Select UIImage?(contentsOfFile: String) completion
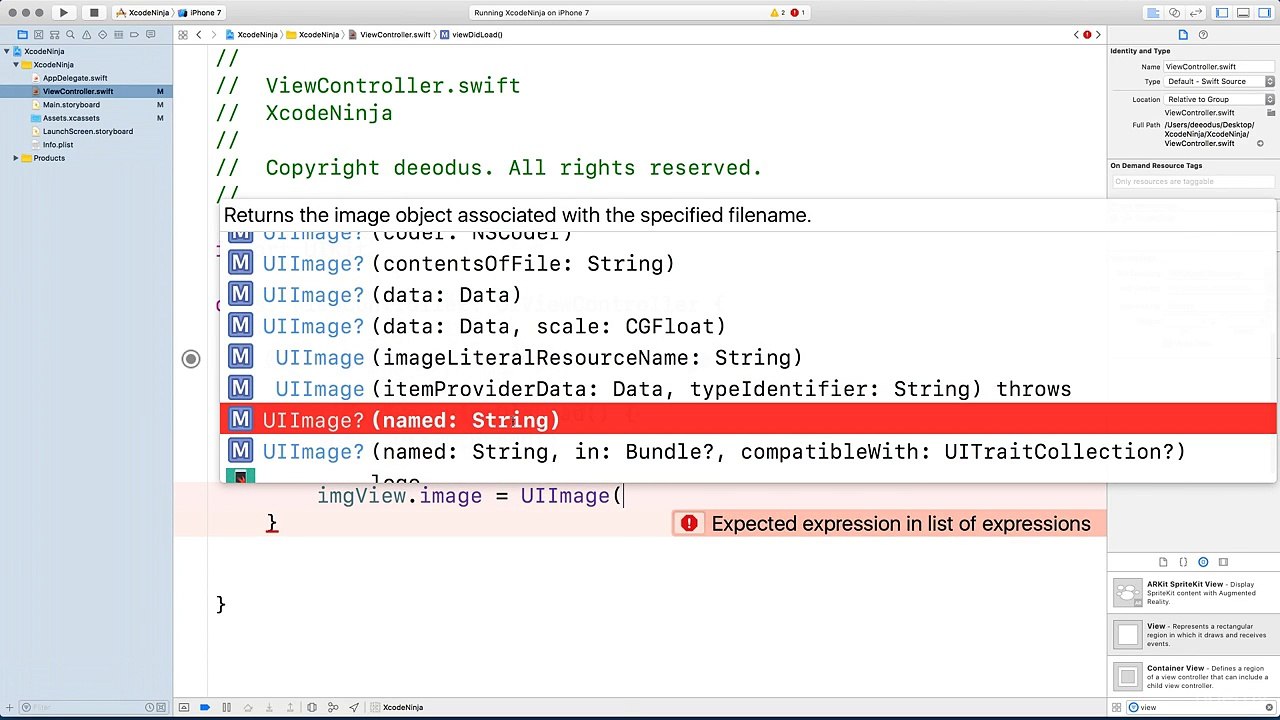 click(x=748, y=264)
